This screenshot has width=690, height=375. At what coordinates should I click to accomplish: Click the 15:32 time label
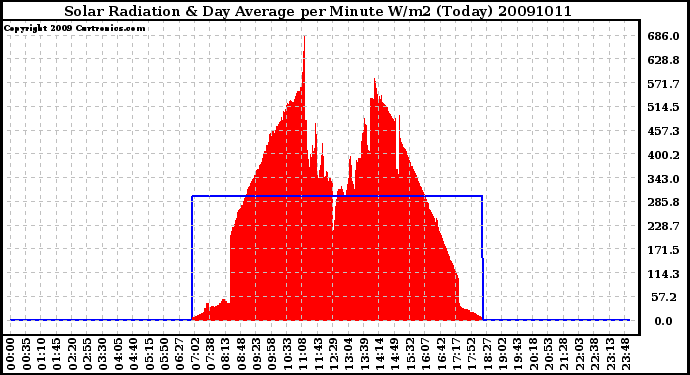[411, 354]
